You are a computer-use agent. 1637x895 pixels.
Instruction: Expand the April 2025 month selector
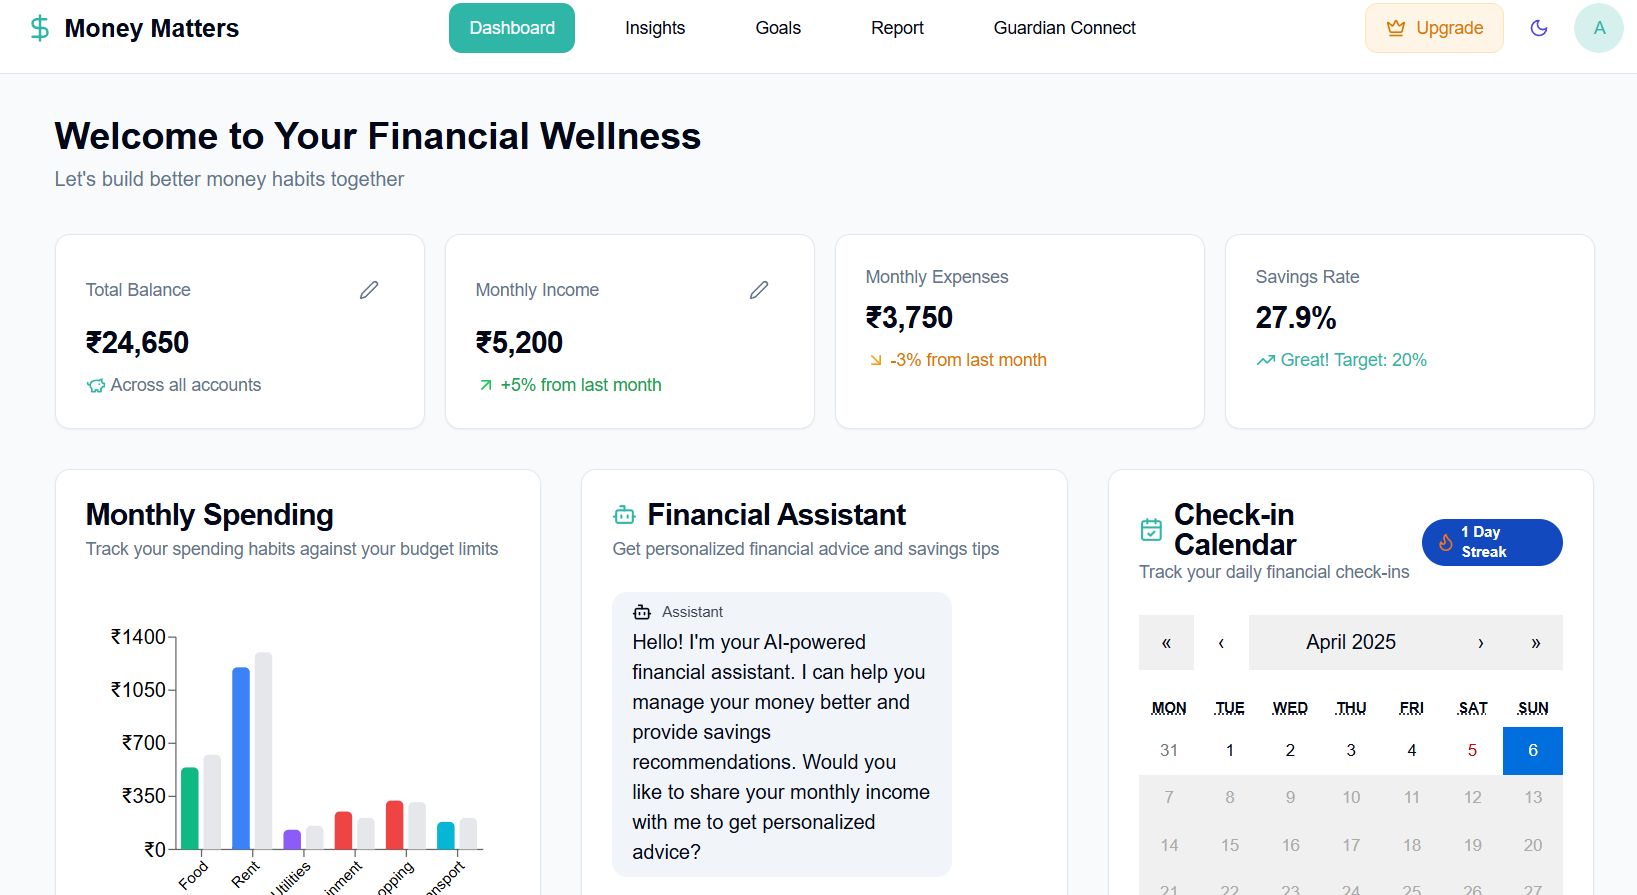pyautogui.click(x=1350, y=643)
